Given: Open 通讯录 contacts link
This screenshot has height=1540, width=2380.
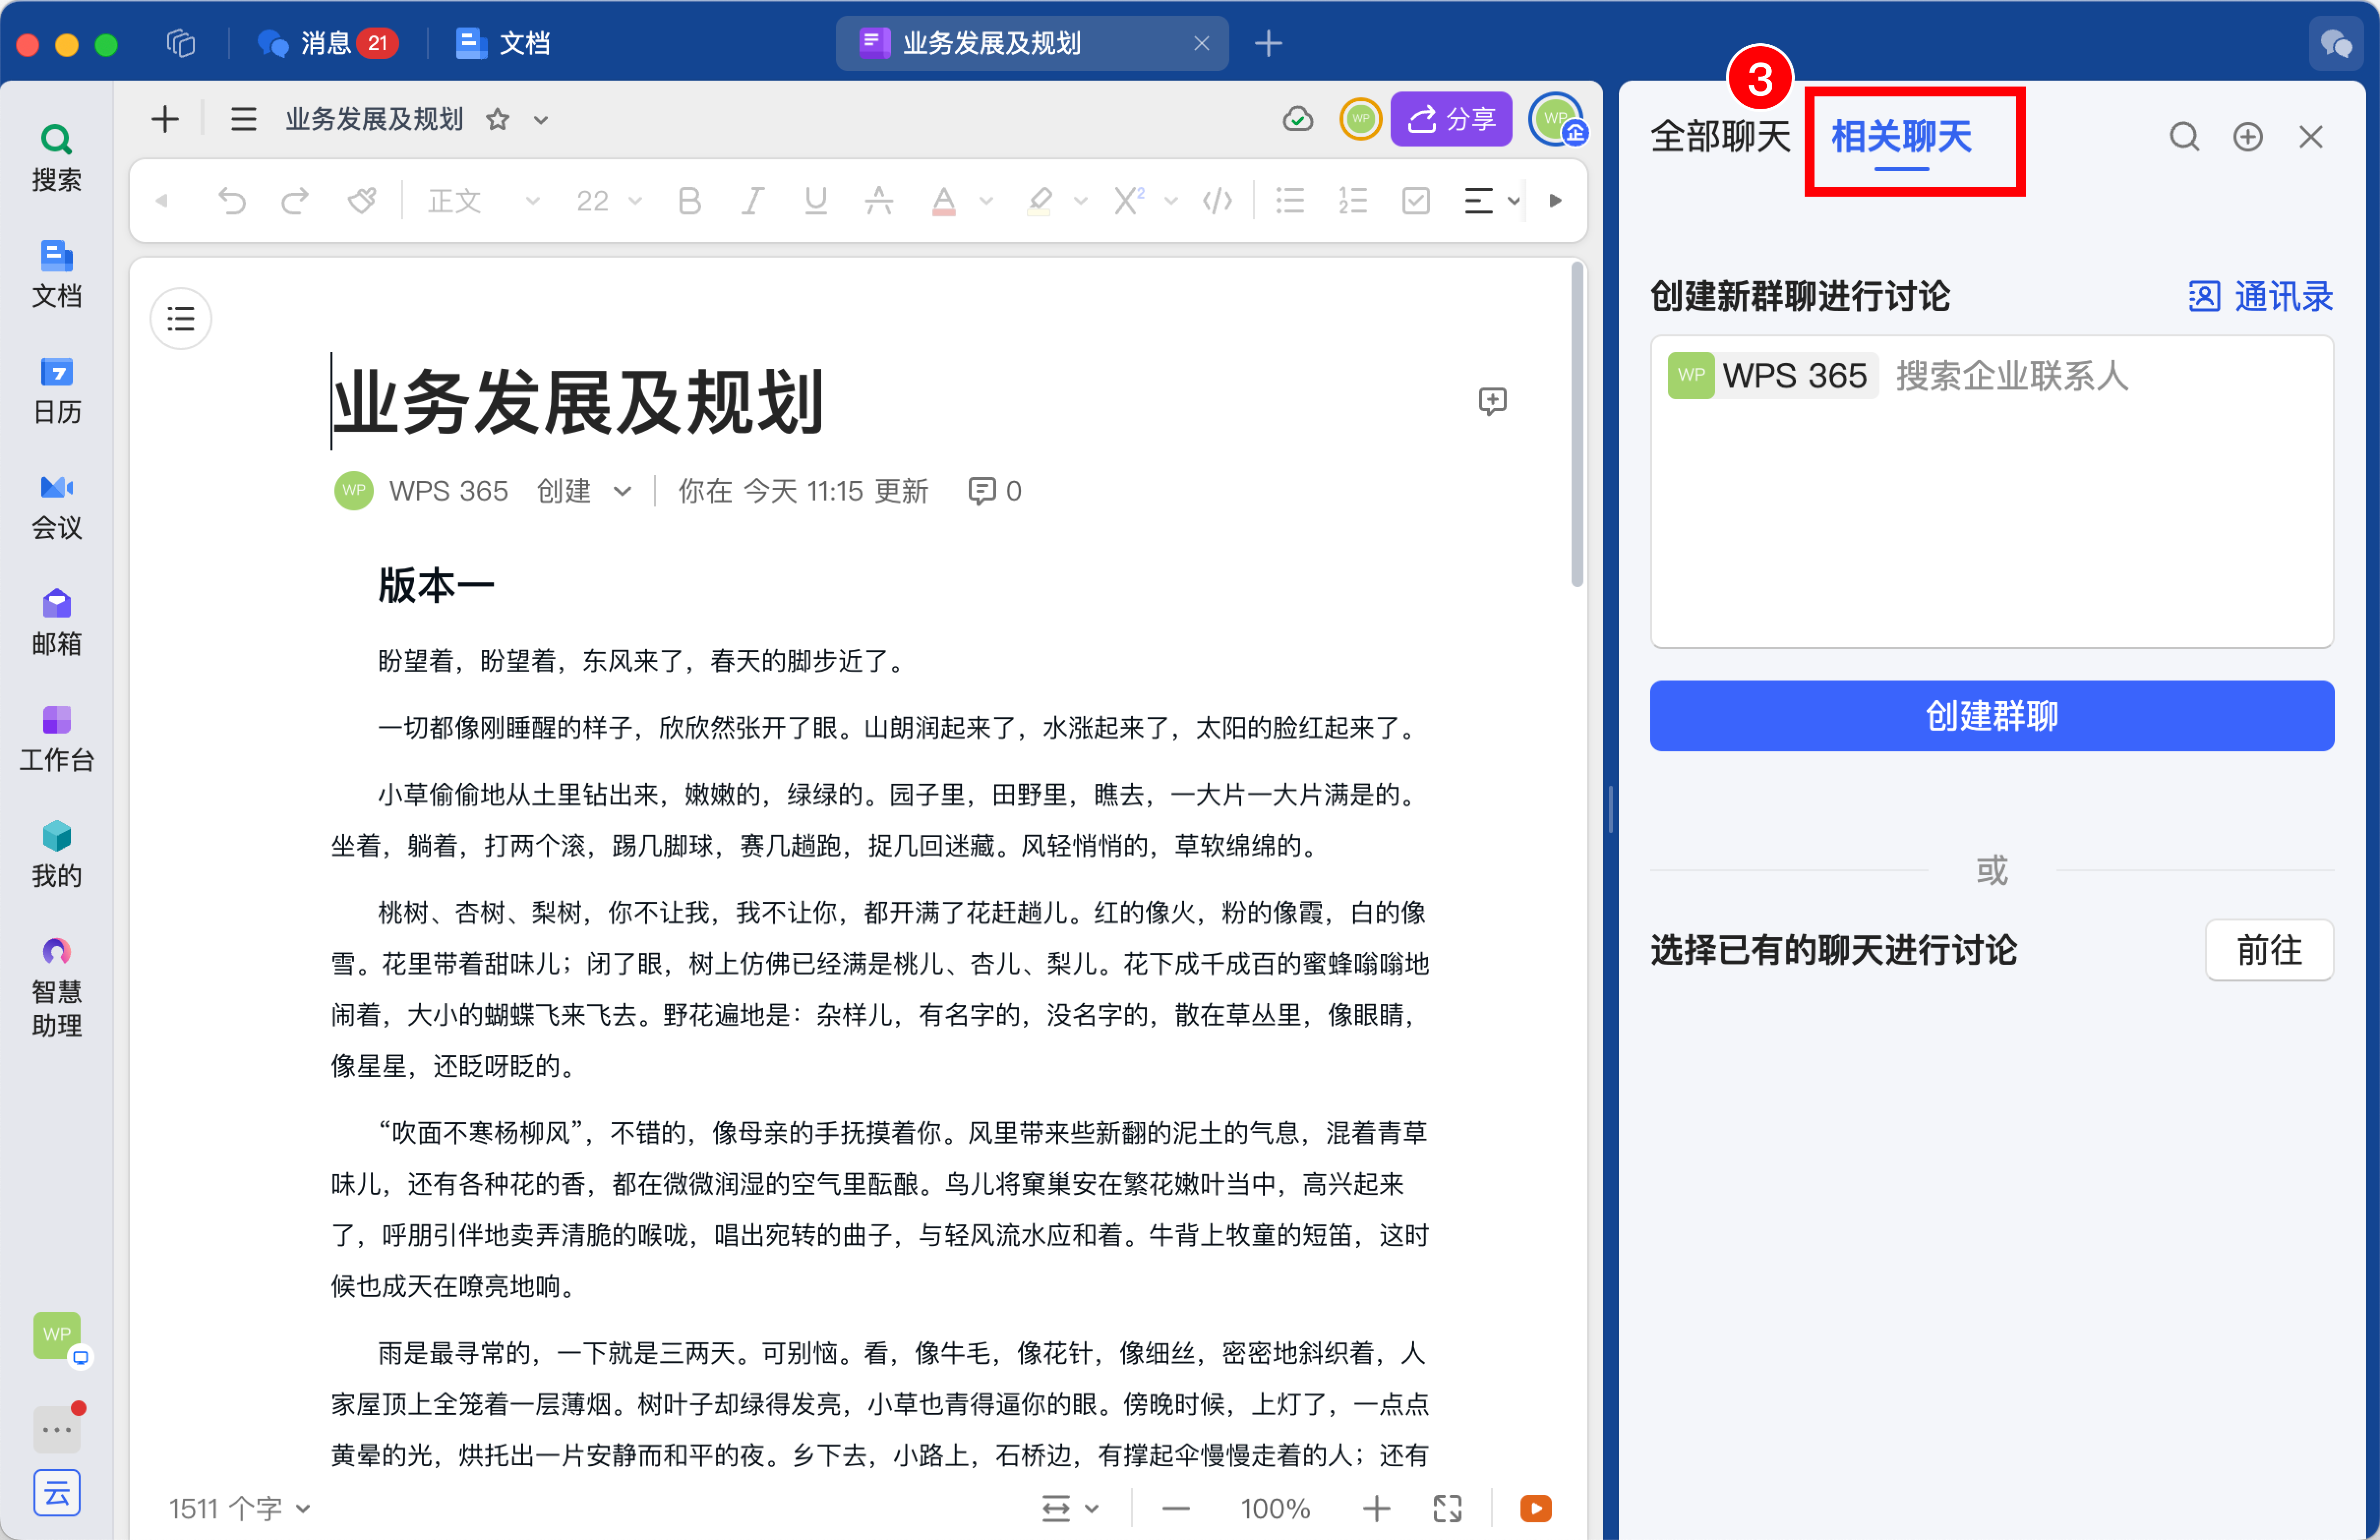Looking at the screenshot, I should coord(2260,296).
